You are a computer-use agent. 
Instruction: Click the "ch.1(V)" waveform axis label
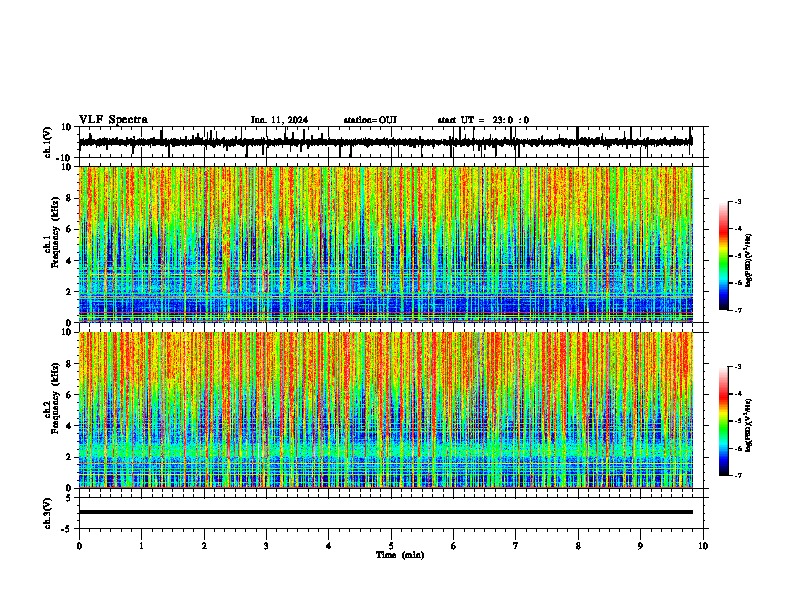(x=48, y=142)
